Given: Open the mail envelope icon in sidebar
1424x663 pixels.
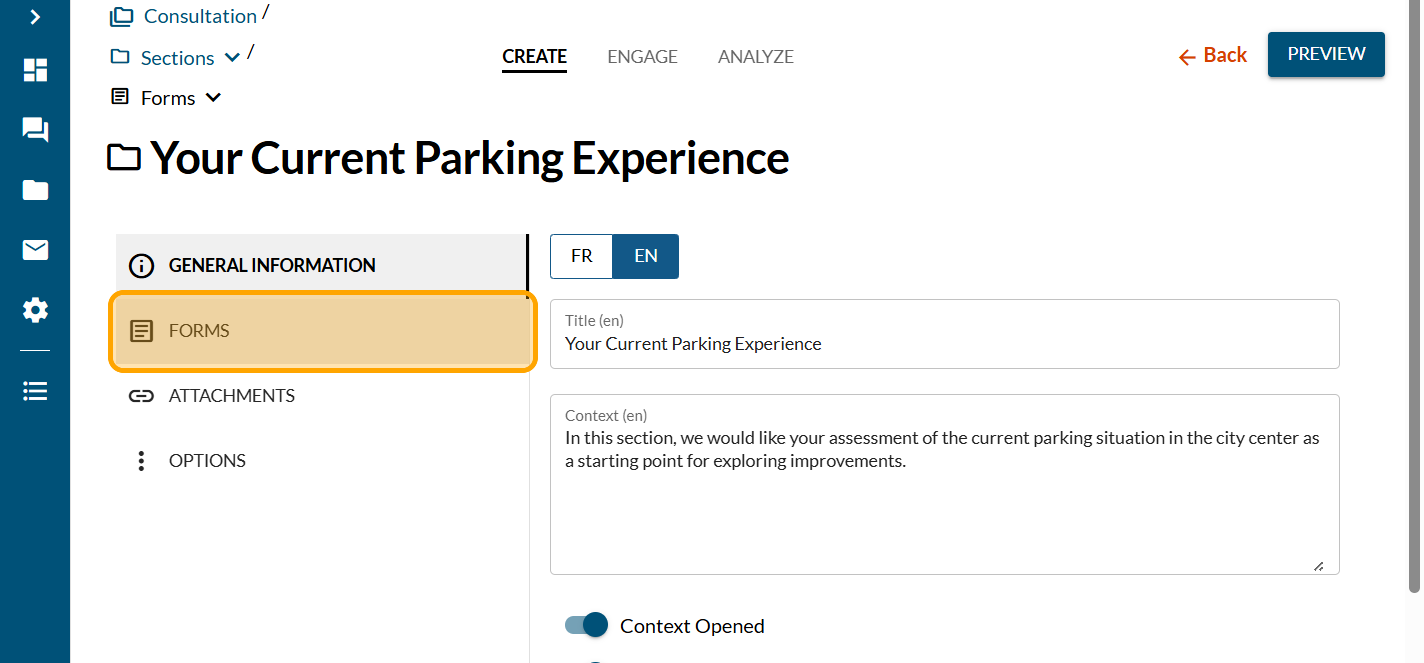Looking at the screenshot, I should point(35,250).
